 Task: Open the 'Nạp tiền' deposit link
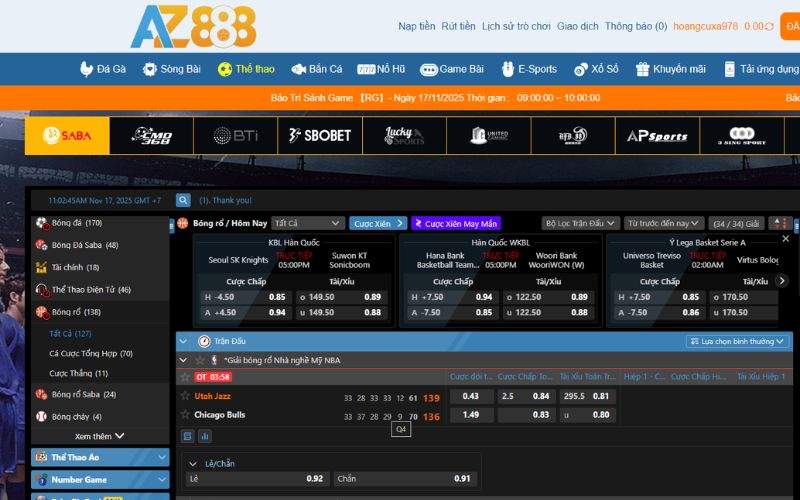416,26
